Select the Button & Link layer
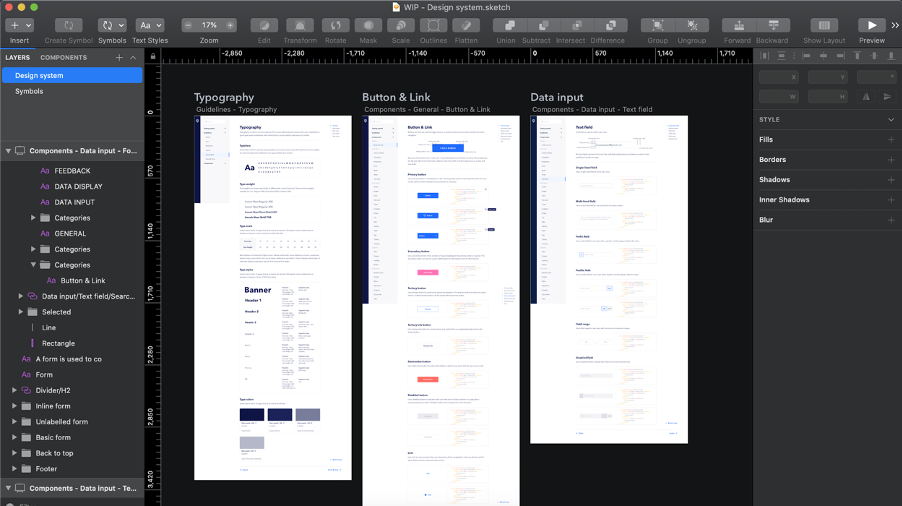Viewport: 902px width, 506px height. point(82,281)
